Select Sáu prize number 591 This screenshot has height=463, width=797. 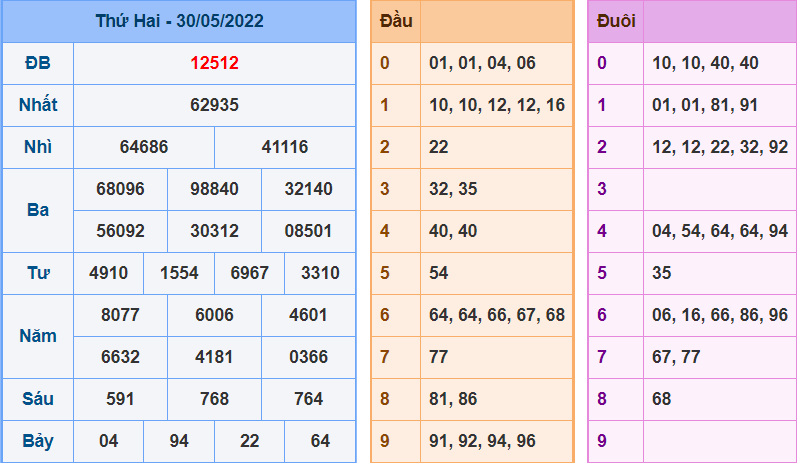[120, 399]
